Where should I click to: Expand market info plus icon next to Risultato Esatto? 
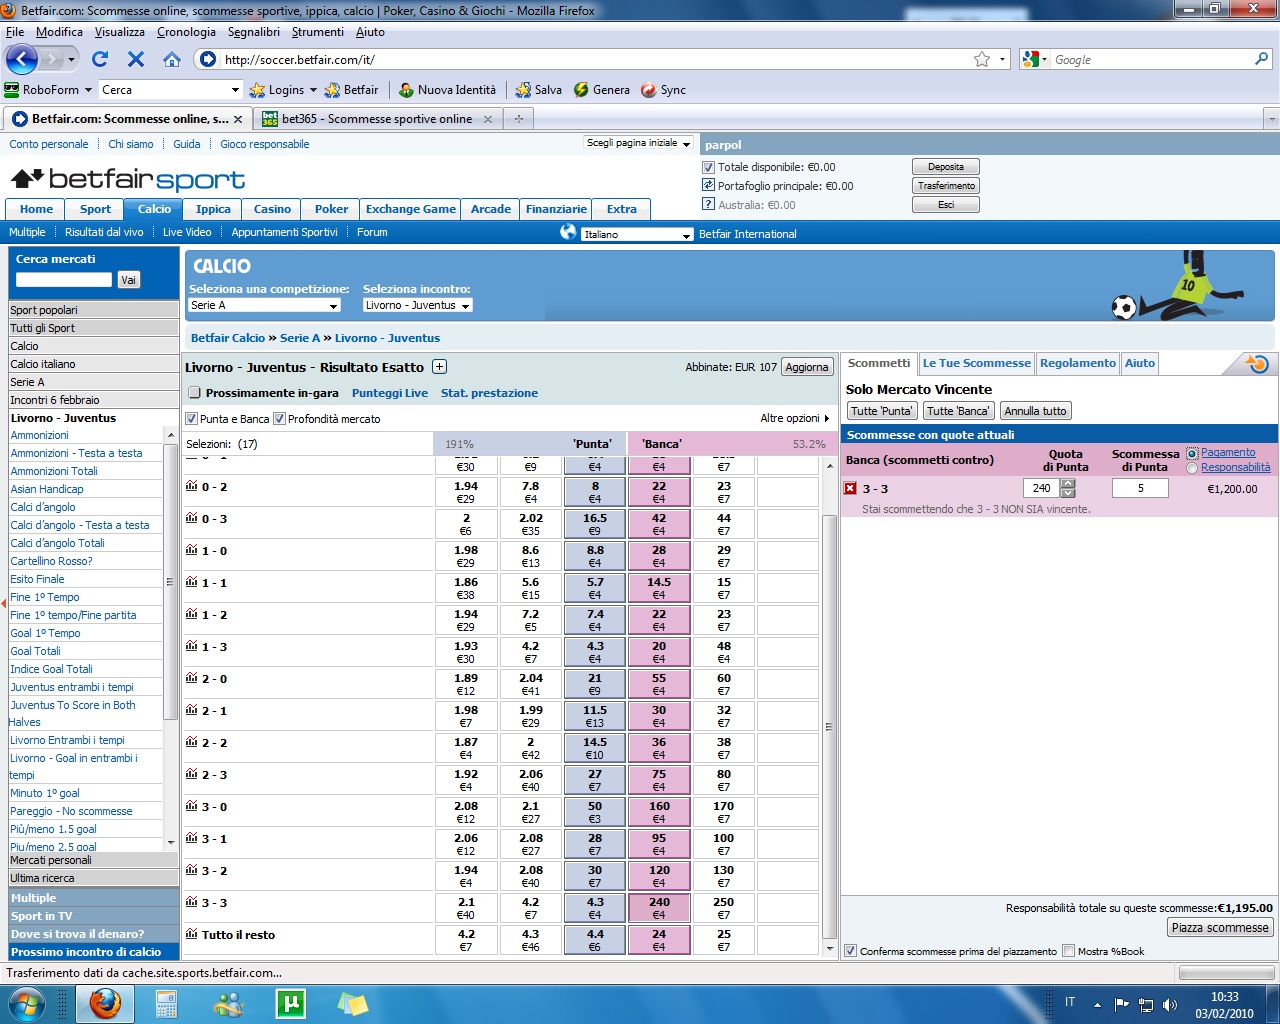tap(439, 367)
